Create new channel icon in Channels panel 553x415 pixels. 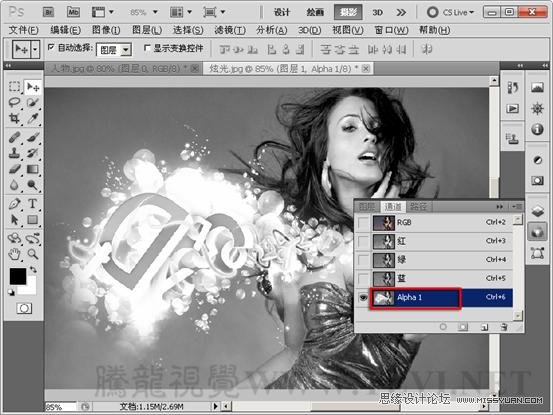485,327
